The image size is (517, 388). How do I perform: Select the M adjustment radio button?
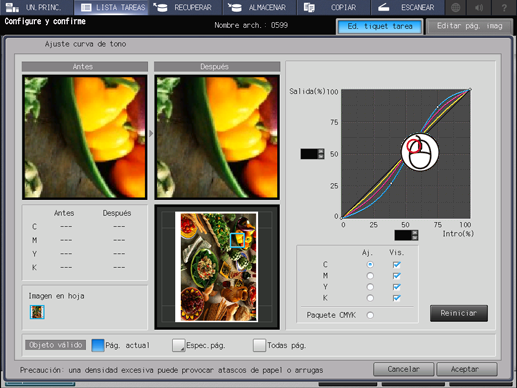[x=370, y=276]
